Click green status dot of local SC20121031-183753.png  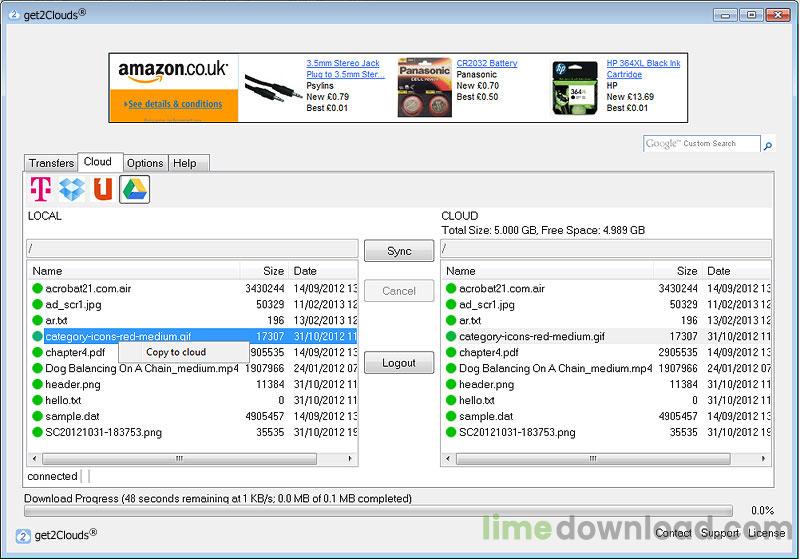point(37,432)
